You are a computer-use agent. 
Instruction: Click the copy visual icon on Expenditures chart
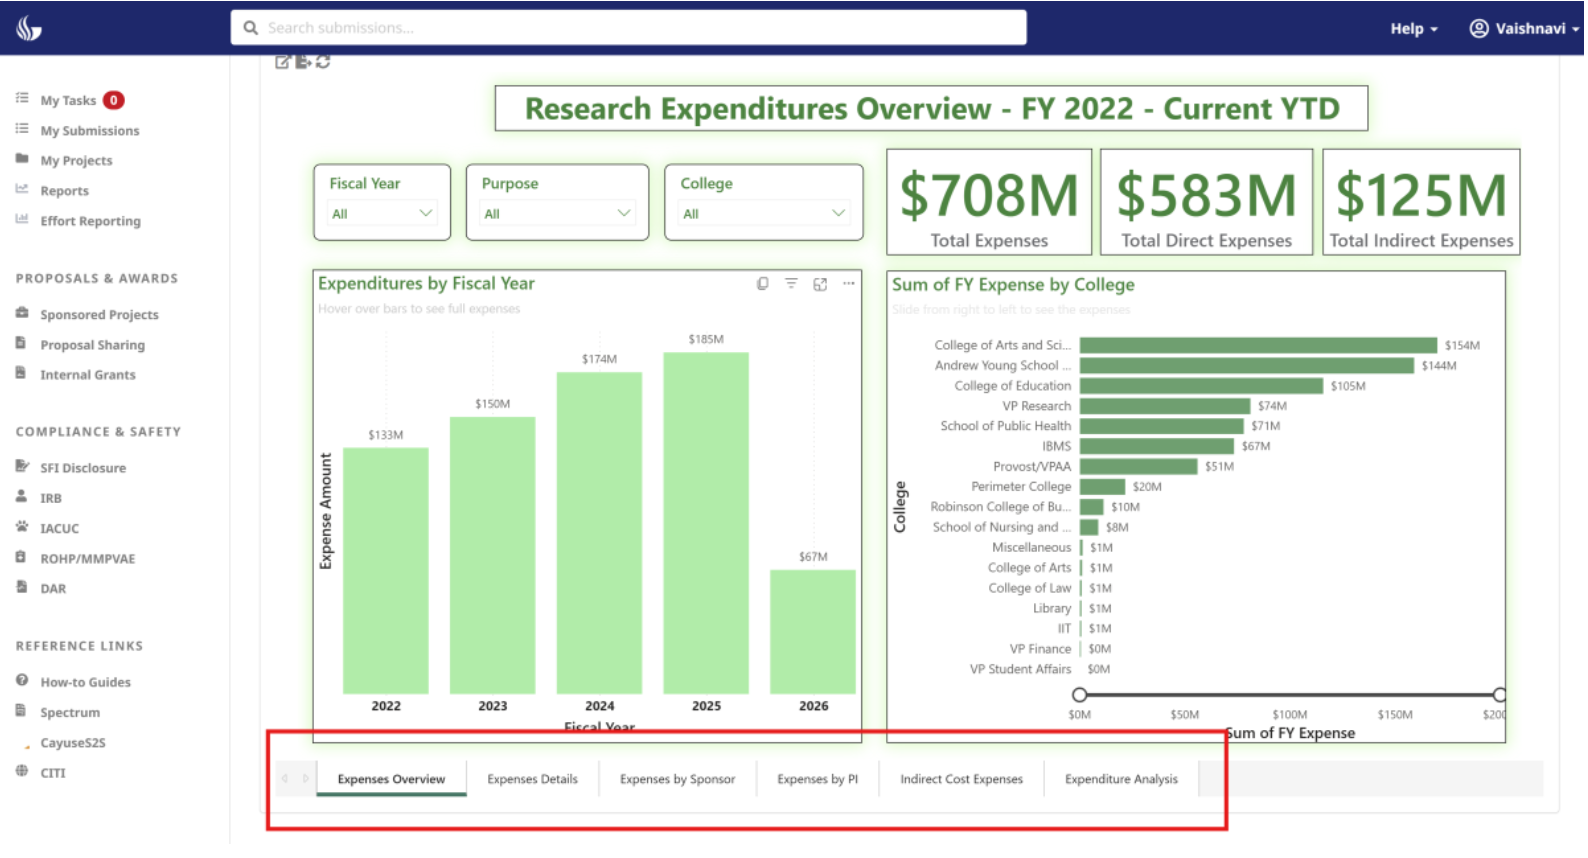763,284
